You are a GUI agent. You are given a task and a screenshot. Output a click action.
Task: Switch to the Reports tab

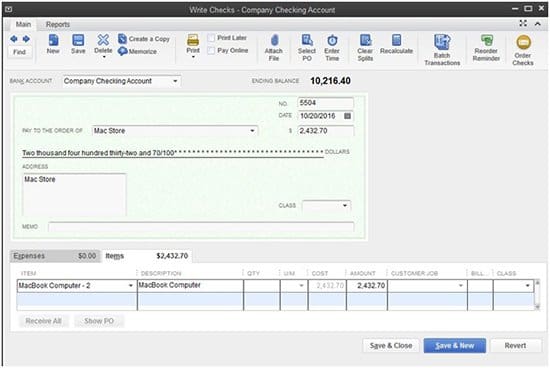pos(58,25)
